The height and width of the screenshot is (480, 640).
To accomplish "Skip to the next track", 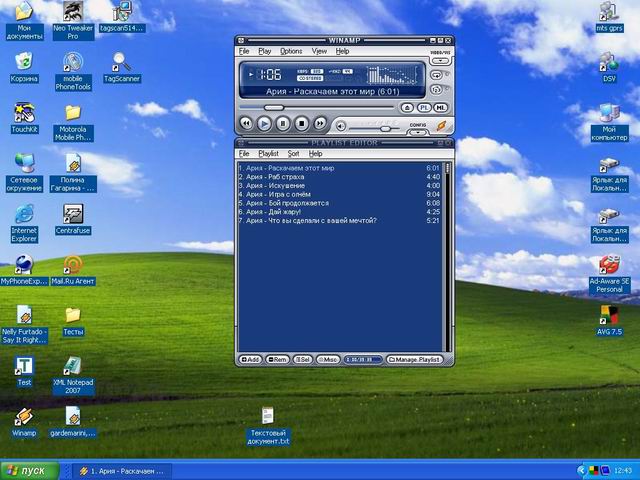I will point(320,123).
